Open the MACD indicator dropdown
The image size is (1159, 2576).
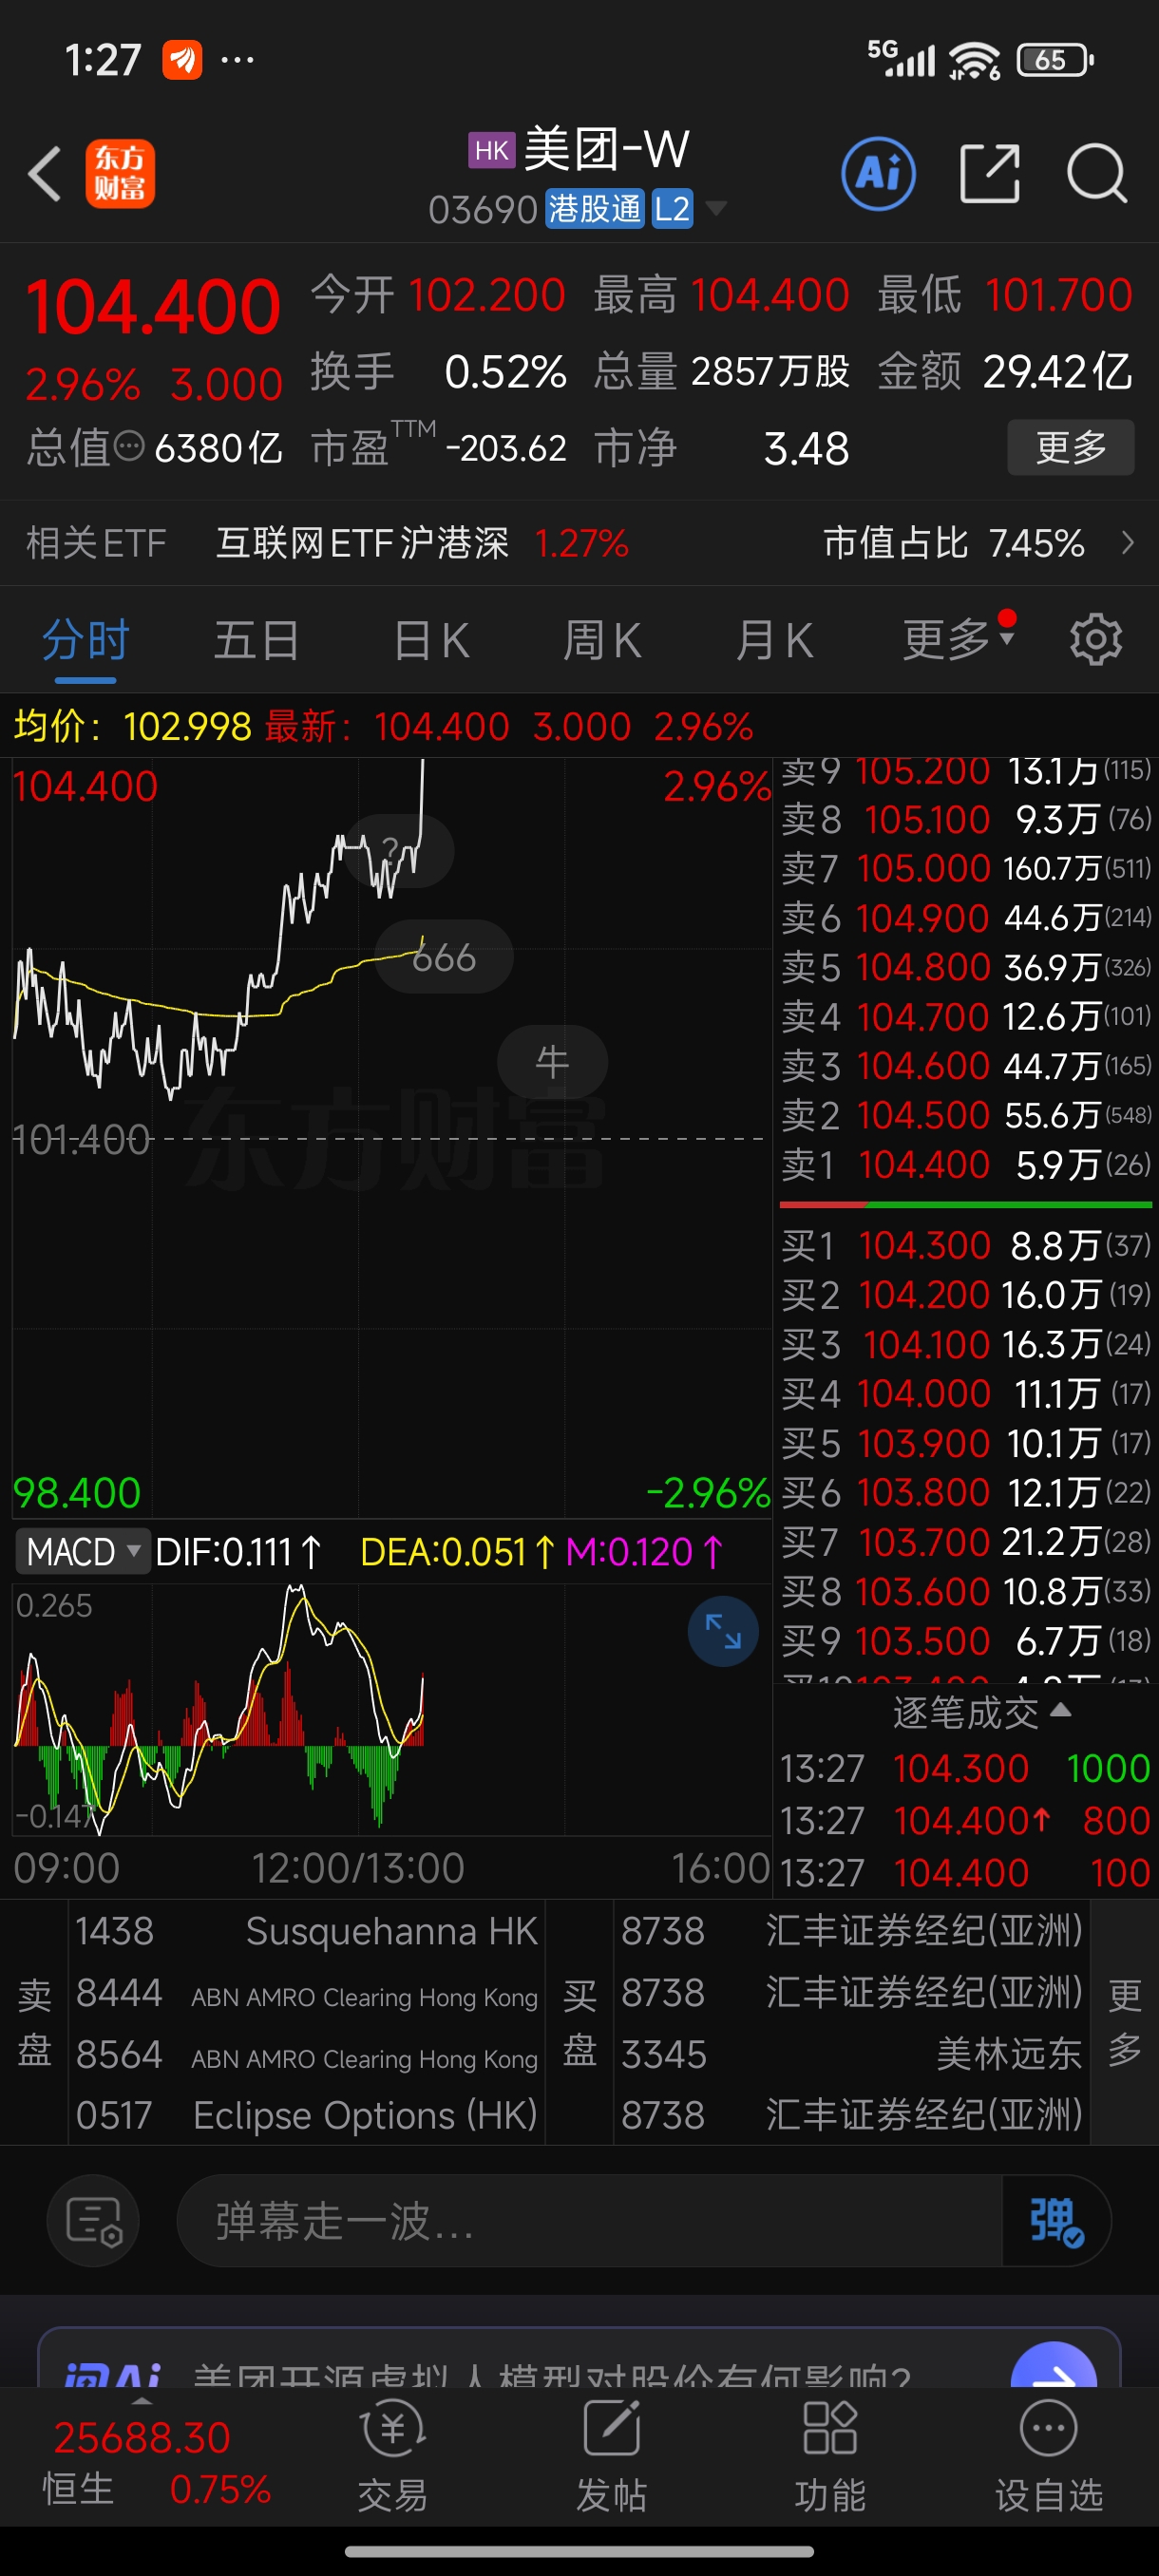[82, 1551]
